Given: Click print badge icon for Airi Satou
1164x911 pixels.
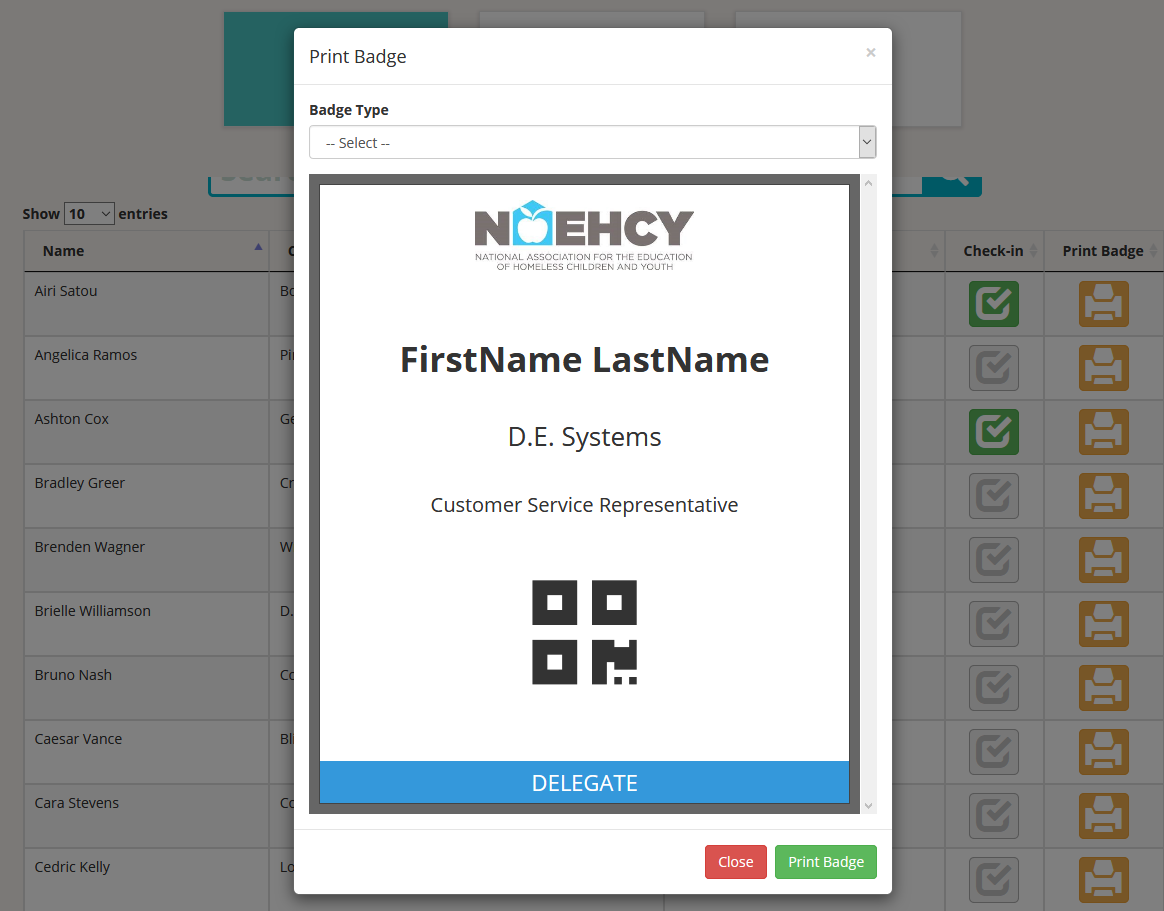Looking at the screenshot, I should point(1104,304).
